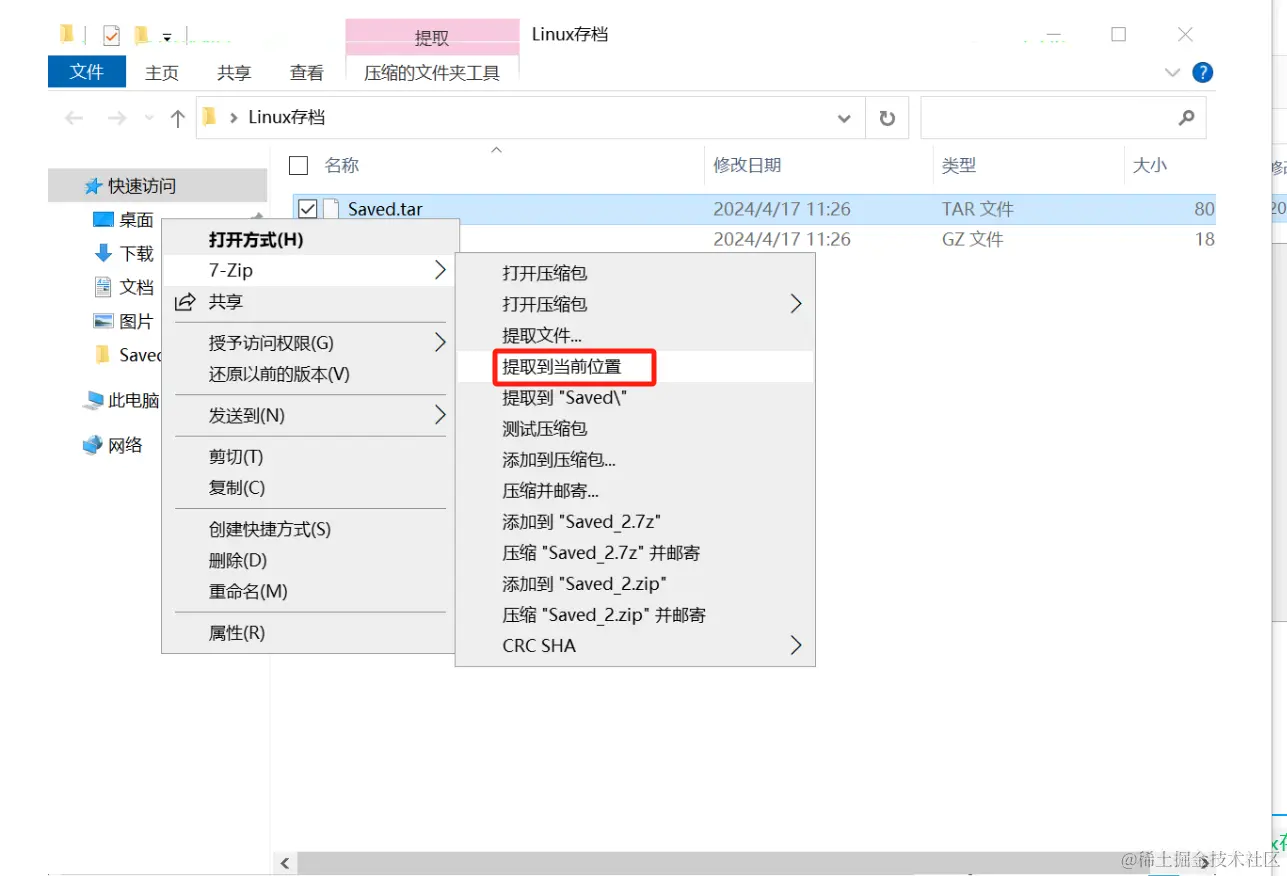The image size is (1287, 876).
Task: Click the 共享 share icon in context menu
Action: pos(185,302)
